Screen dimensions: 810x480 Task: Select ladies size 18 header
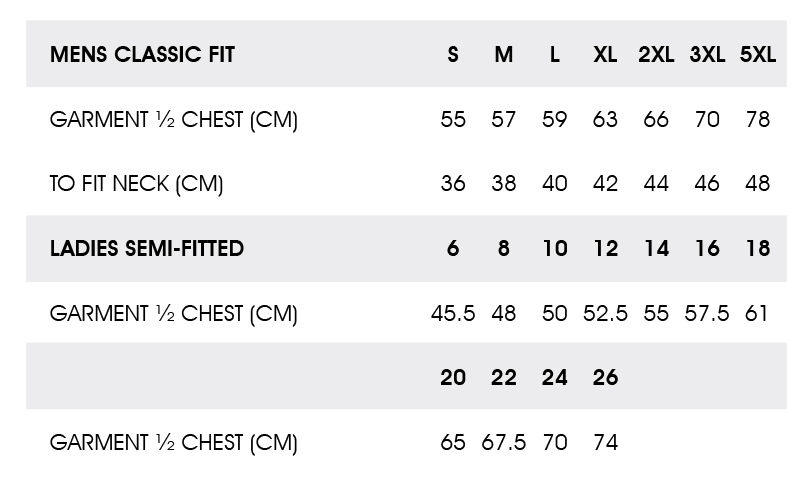(758, 249)
